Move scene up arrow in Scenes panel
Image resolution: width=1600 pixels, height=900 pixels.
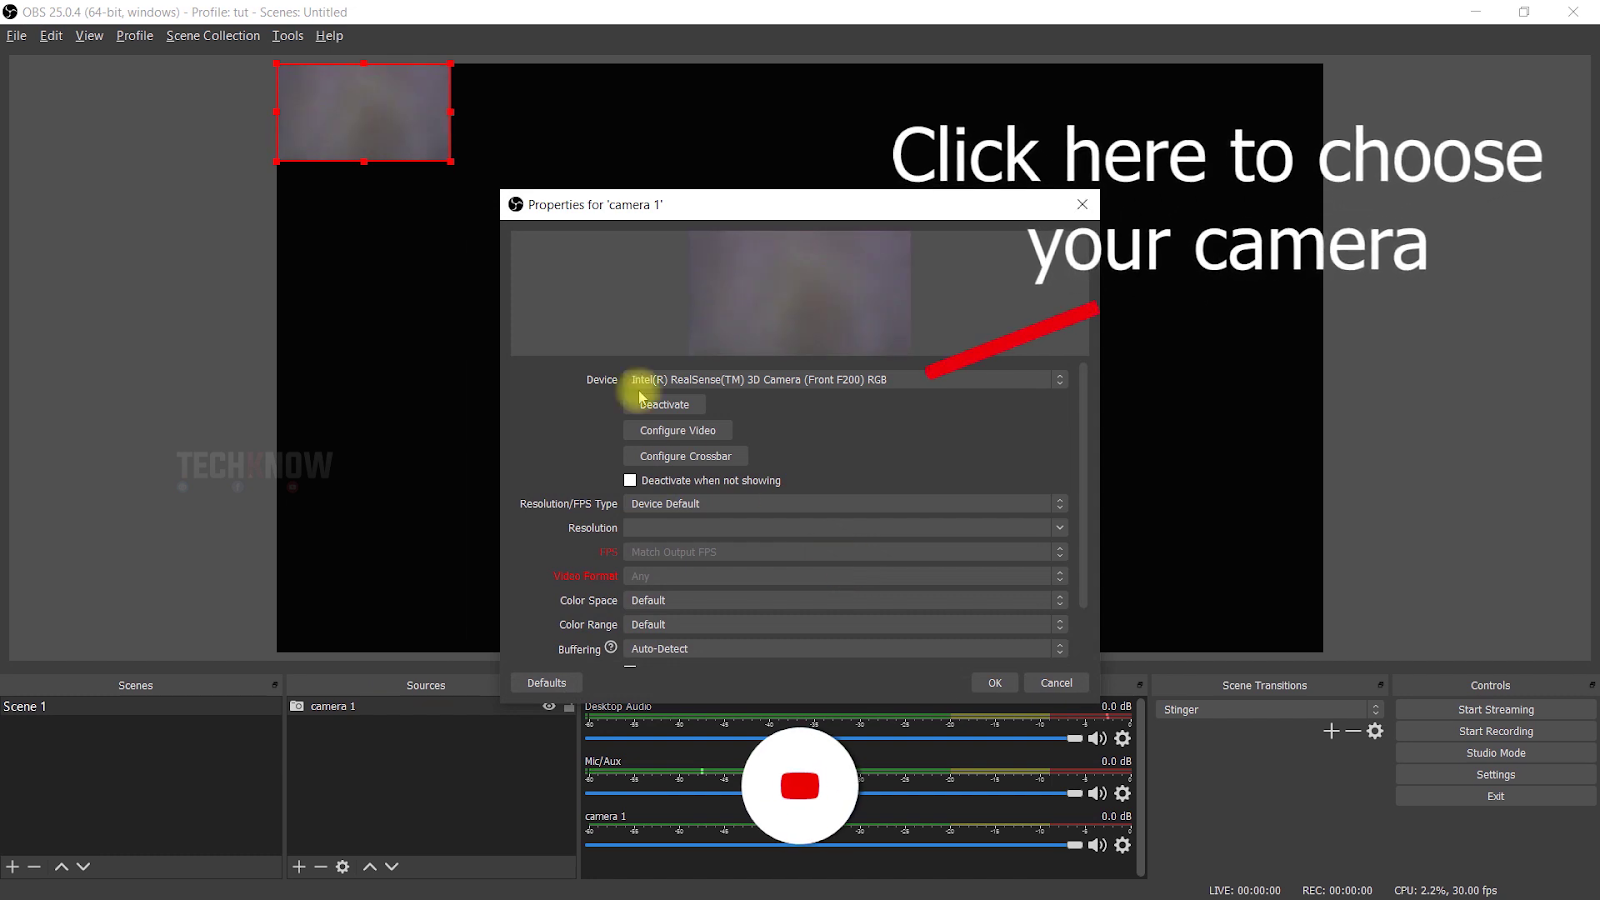pos(61,867)
